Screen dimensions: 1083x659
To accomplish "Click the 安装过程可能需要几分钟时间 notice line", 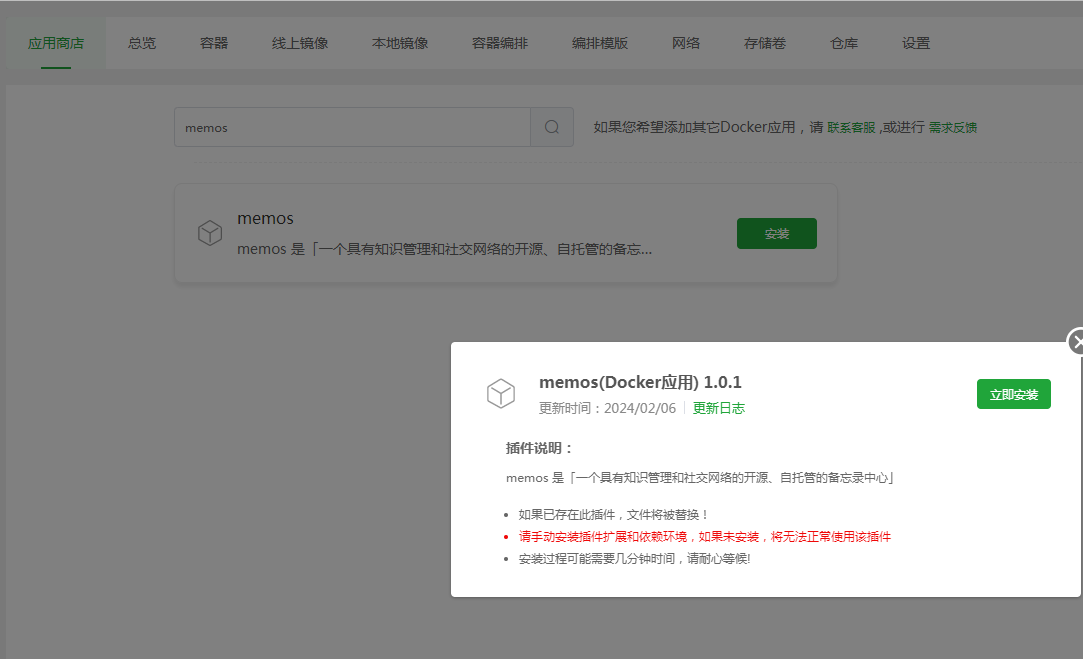I will click(x=634, y=559).
